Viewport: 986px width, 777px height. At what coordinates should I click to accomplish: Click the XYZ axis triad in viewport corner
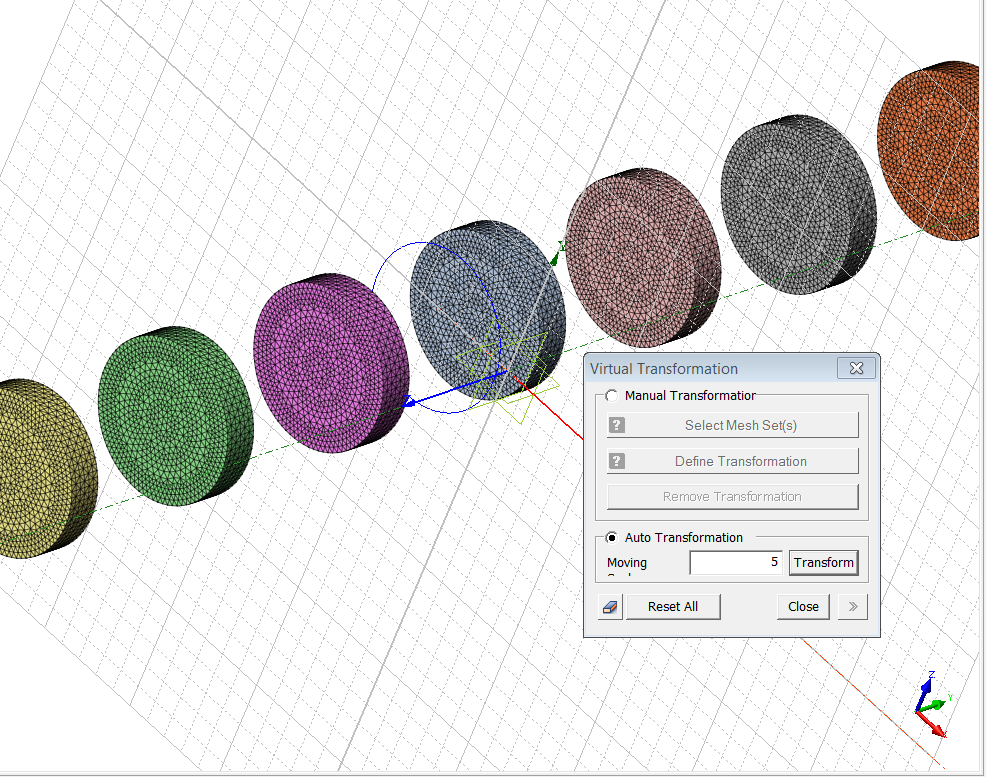[x=931, y=707]
